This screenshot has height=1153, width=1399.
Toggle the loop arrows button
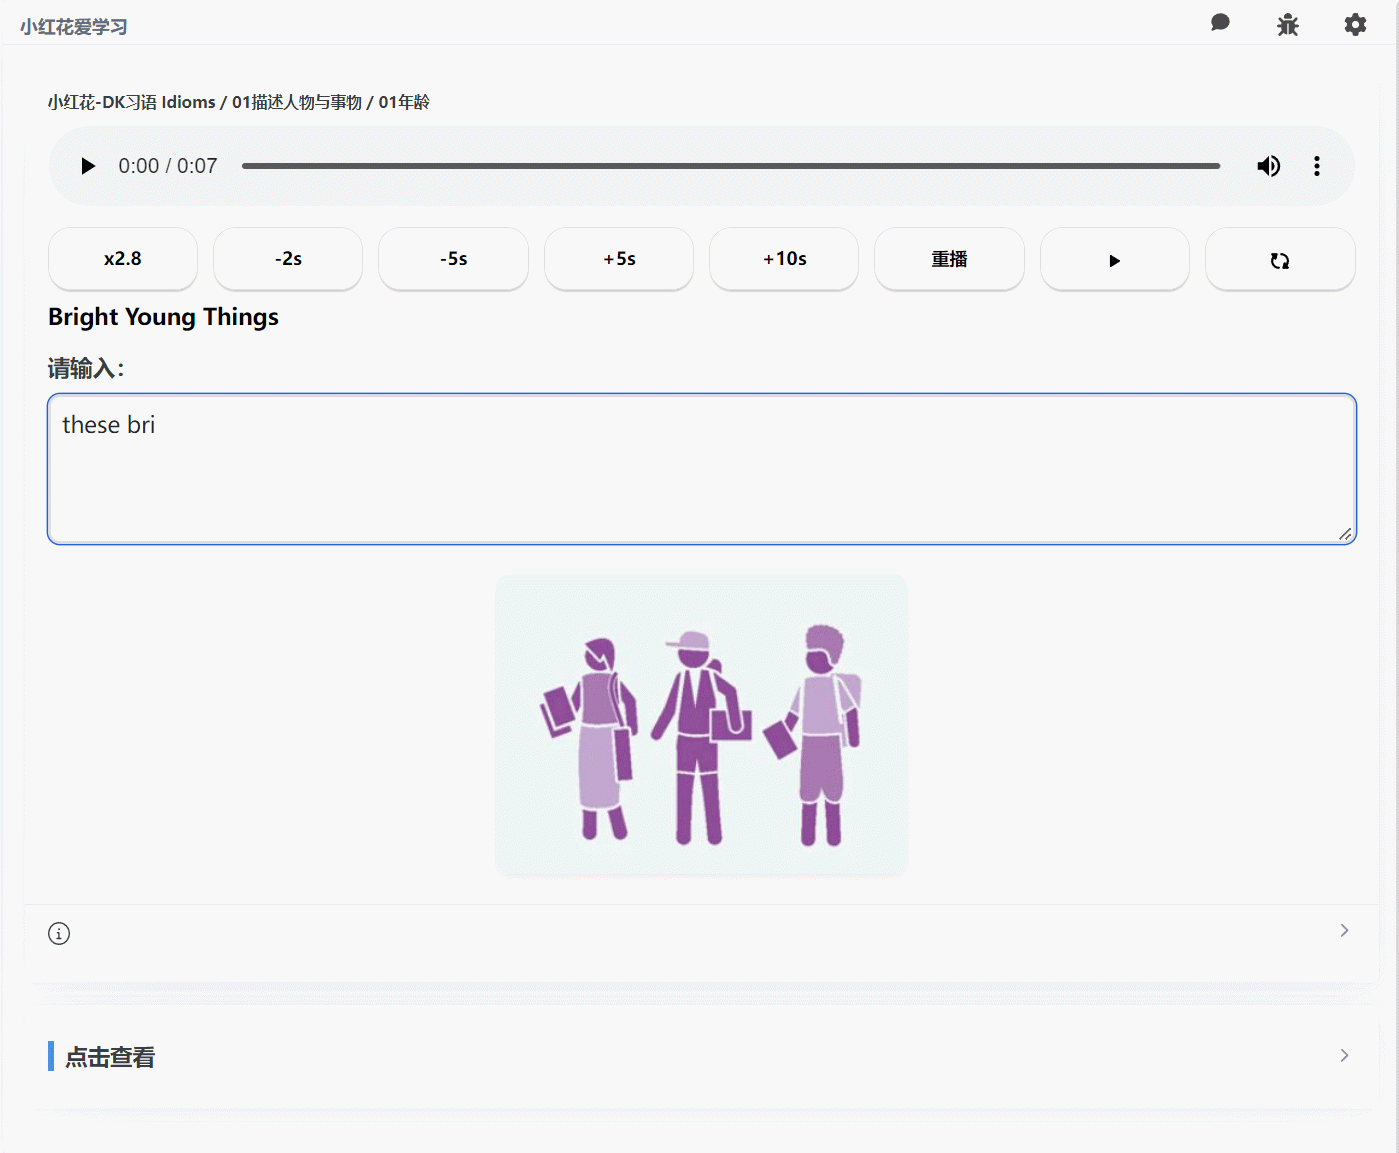pos(1280,260)
